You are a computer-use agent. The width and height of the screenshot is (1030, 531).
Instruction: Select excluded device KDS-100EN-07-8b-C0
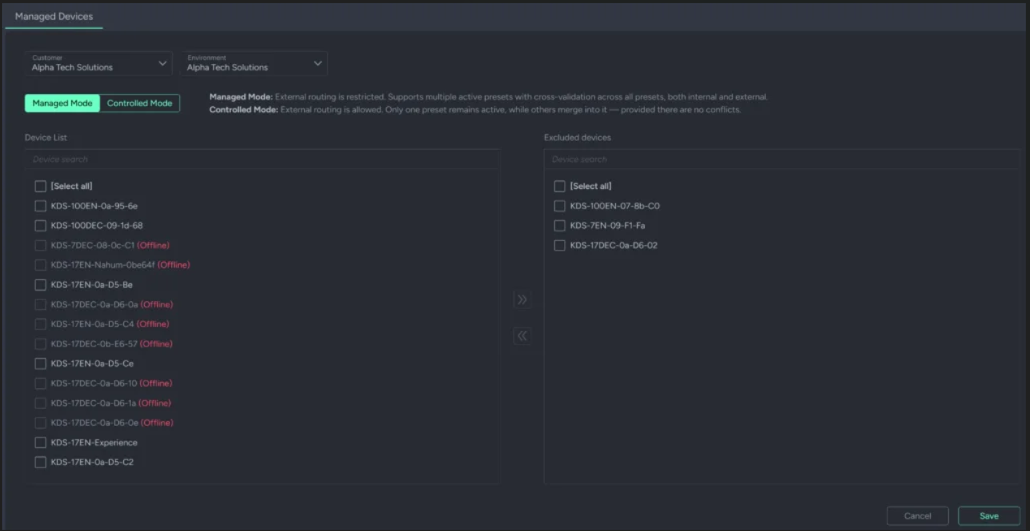tap(560, 206)
